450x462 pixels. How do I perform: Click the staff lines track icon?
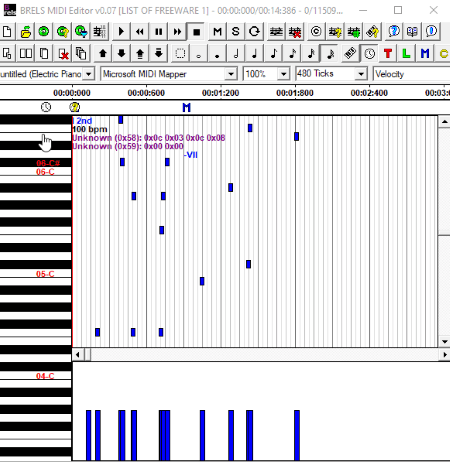pyautogui.click(x=276, y=32)
